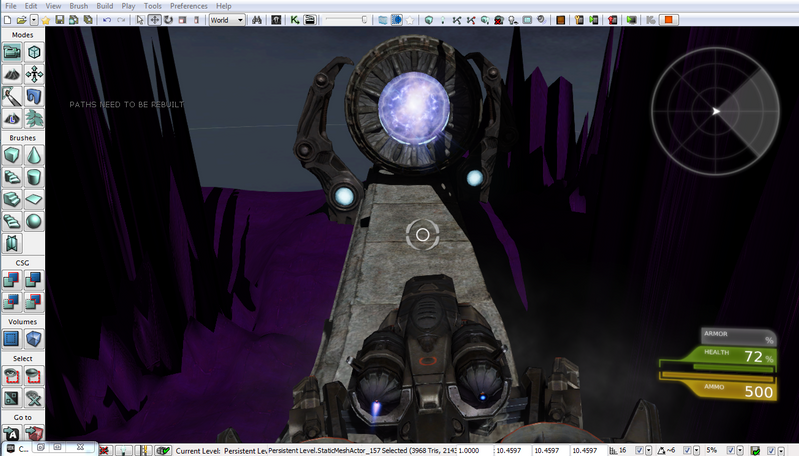This screenshot has width=799, height=456.
Task: Open the drag grid size dropdown
Action: coord(649,451)
